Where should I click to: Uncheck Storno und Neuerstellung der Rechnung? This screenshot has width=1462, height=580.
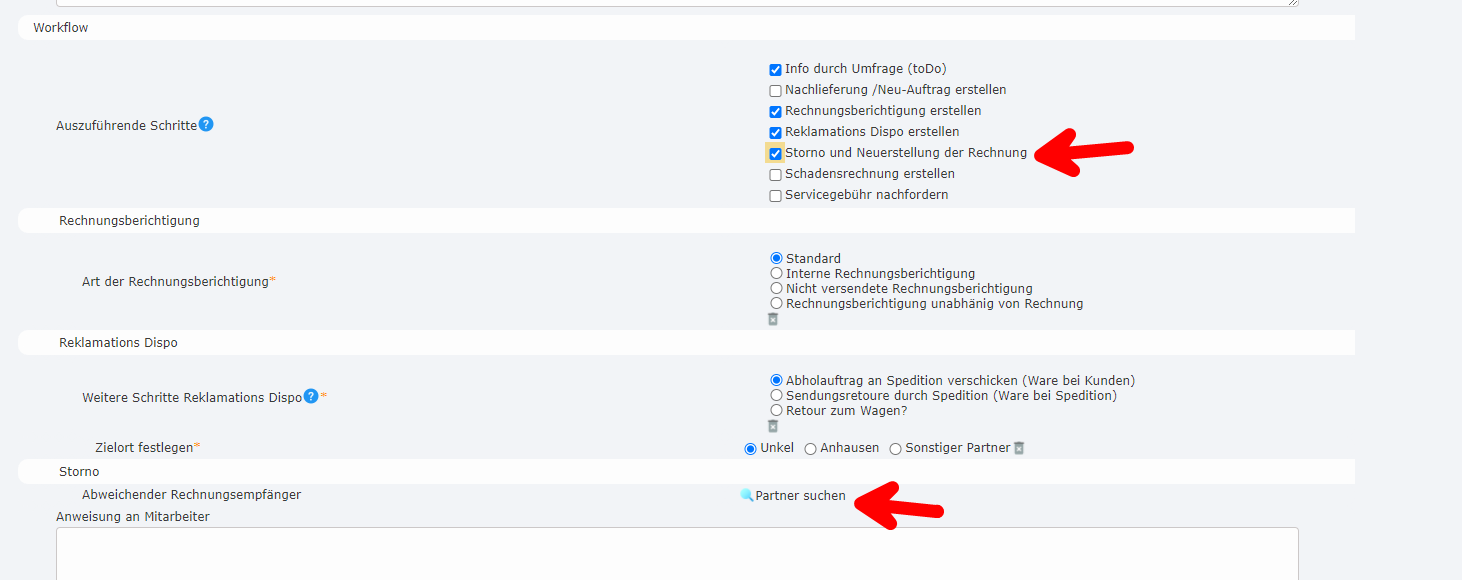click(774, 152)
